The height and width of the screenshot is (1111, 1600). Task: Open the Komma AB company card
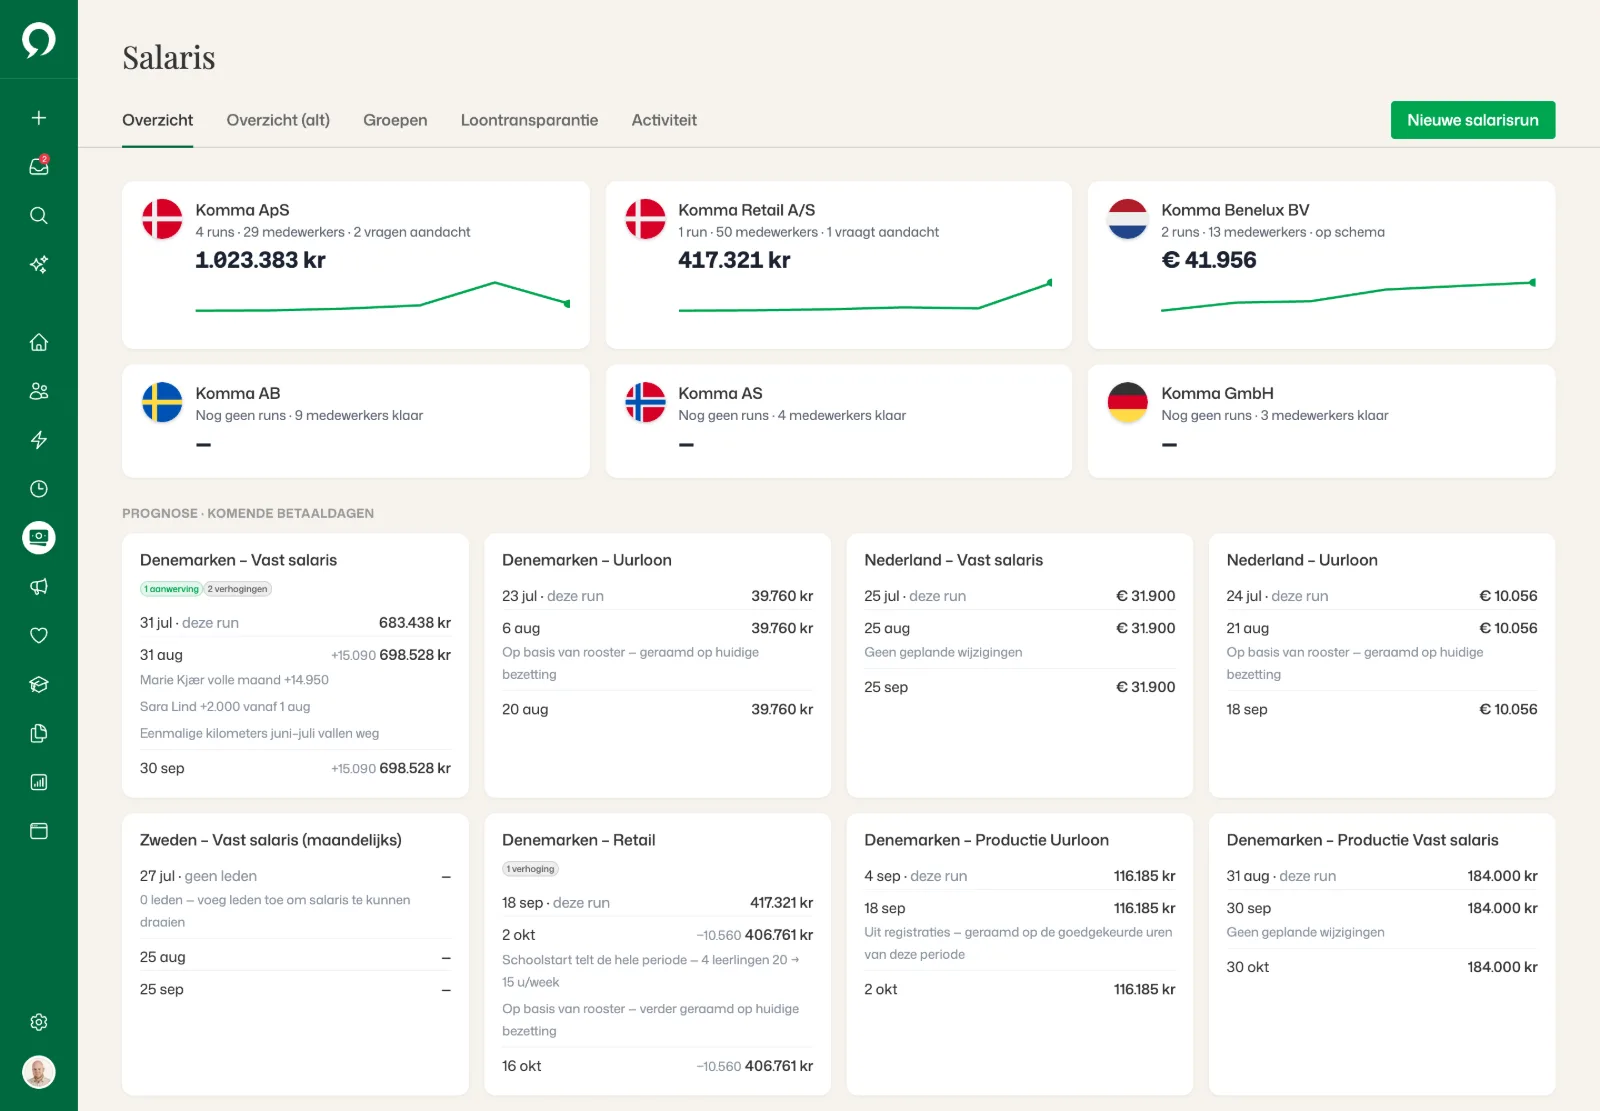point(356,421)
